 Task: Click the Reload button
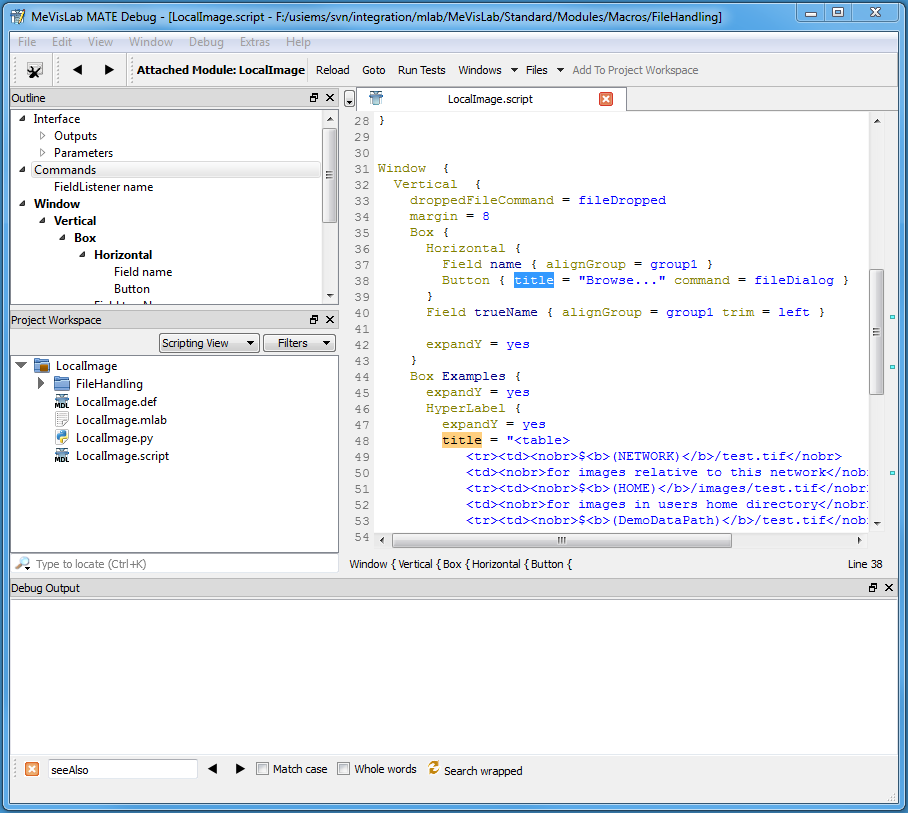click(x=333, y=70)
